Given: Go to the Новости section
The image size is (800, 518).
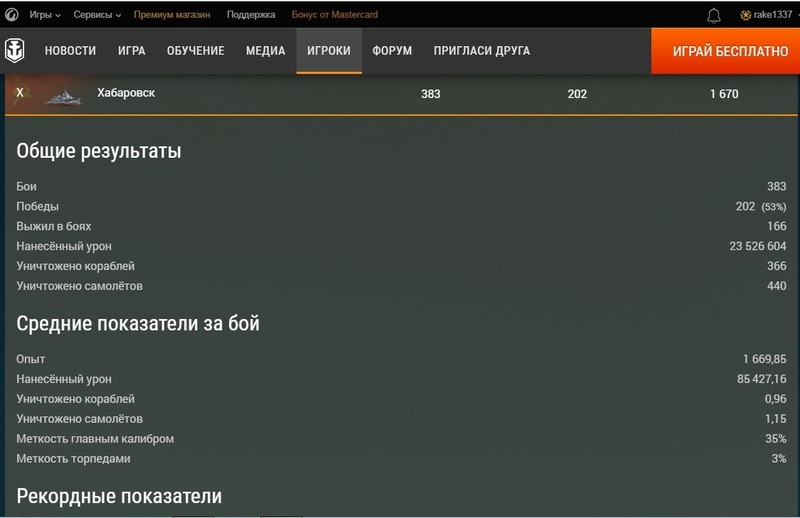Looking at the screenshot, I should point(71,51).
